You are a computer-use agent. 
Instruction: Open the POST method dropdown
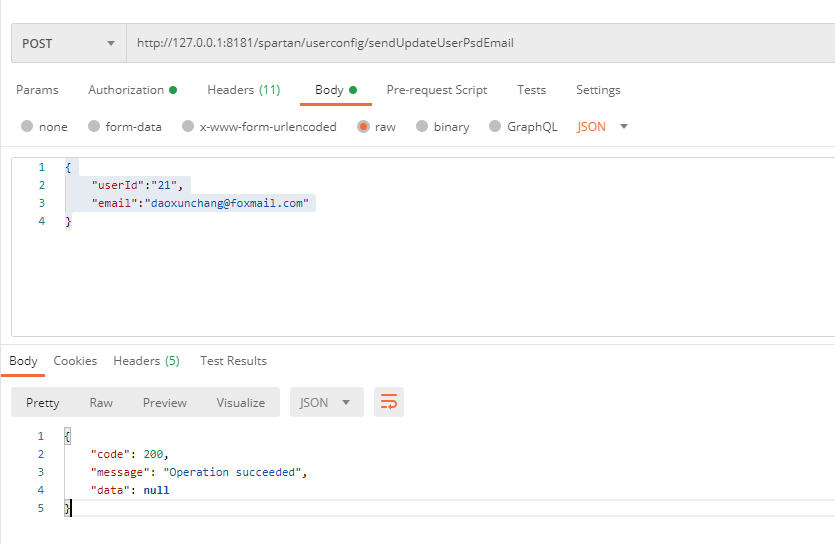tap(68, 44)
